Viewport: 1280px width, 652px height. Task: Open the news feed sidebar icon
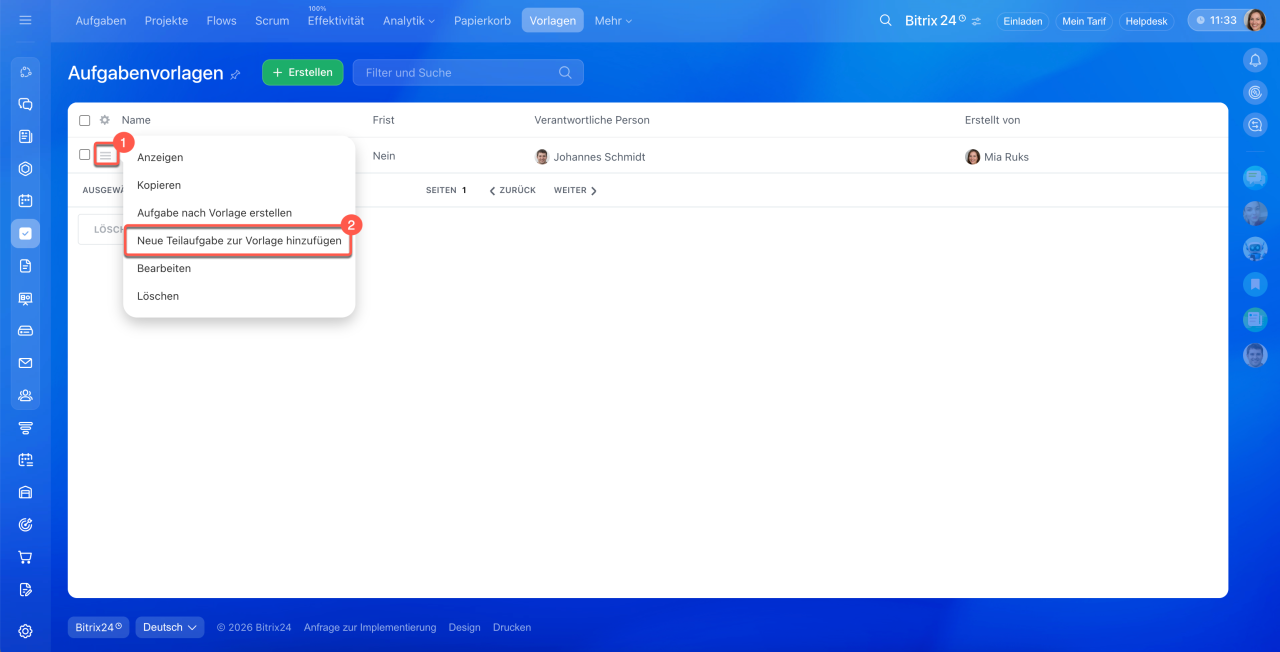tap(25, 136)
